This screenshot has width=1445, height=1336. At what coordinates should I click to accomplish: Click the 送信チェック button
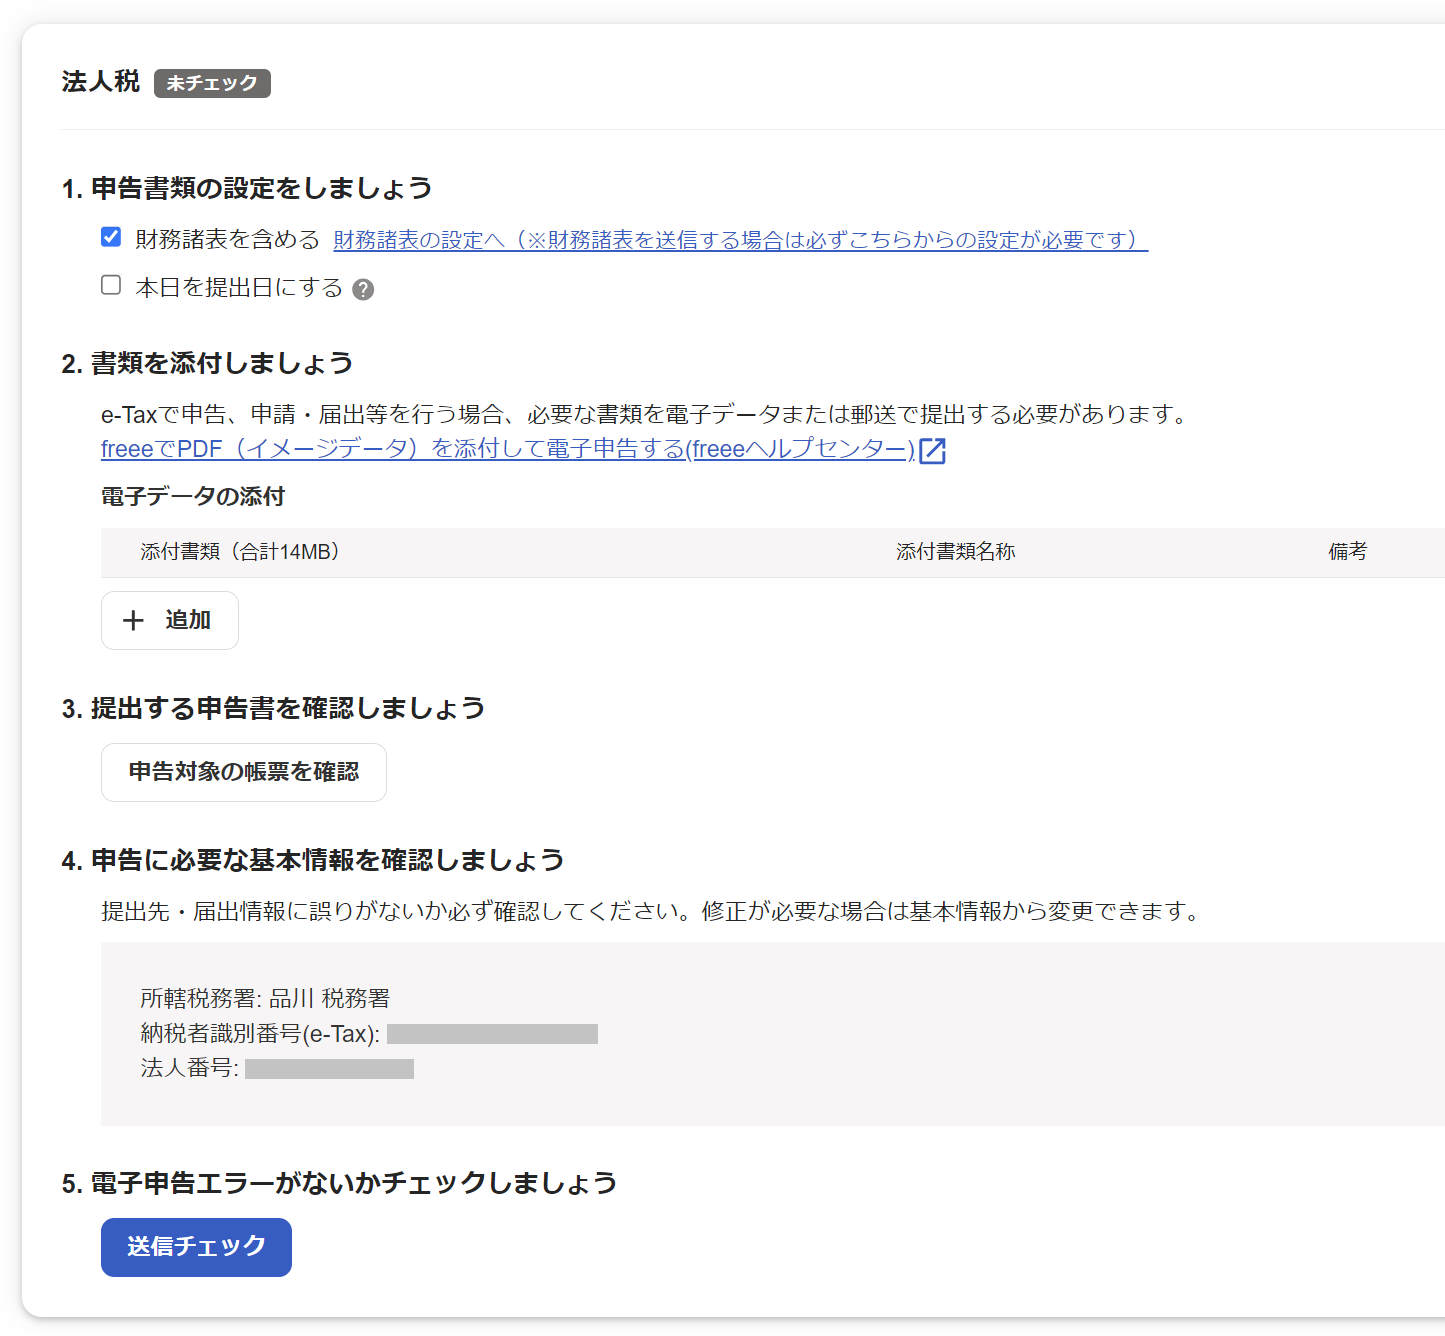(x=196, y=1247)
